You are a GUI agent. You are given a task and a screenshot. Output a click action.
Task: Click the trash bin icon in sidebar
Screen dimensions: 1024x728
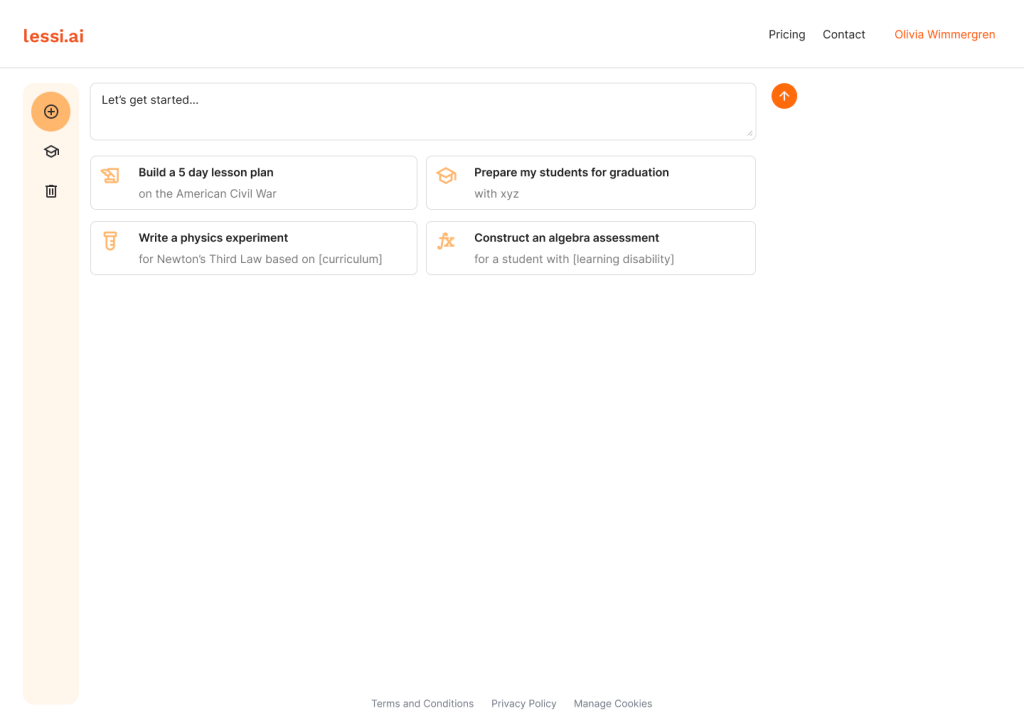click(51, 191)
